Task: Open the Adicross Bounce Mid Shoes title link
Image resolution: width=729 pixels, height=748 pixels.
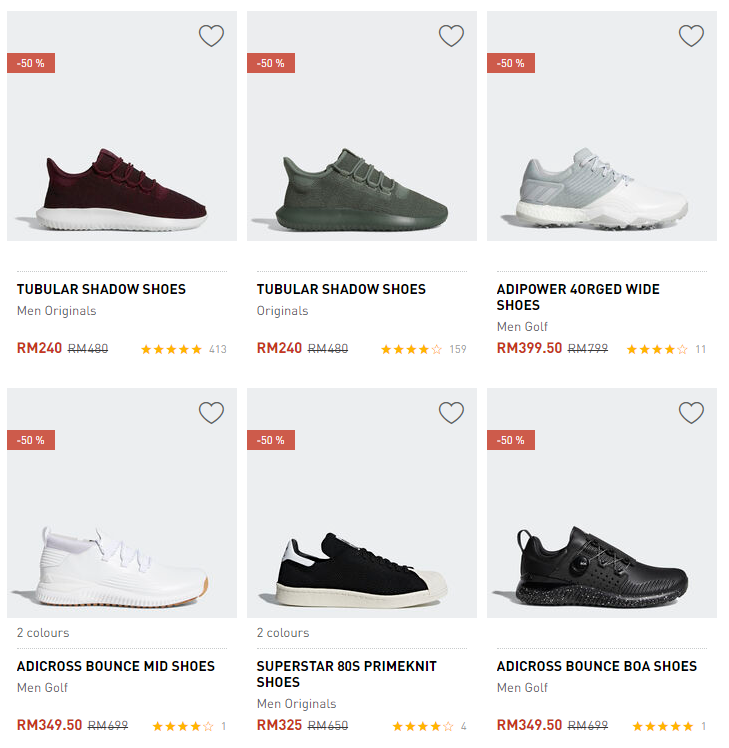Action: click(116, 666)
